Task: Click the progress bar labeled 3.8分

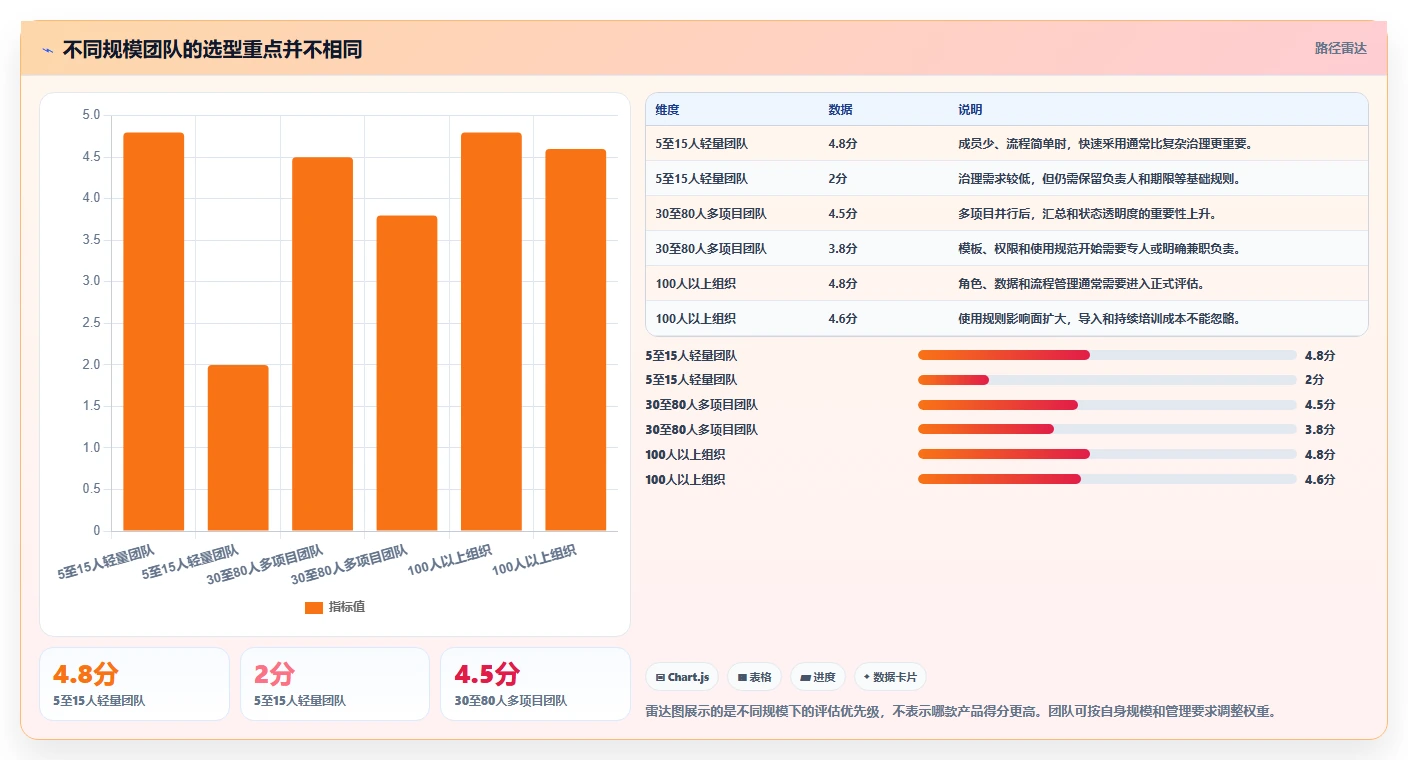Action: click(1107, 430)
